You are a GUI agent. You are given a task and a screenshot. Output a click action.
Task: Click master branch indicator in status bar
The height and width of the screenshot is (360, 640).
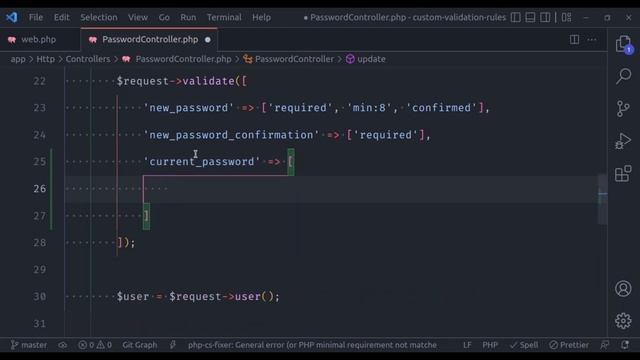tap(29, 345)
